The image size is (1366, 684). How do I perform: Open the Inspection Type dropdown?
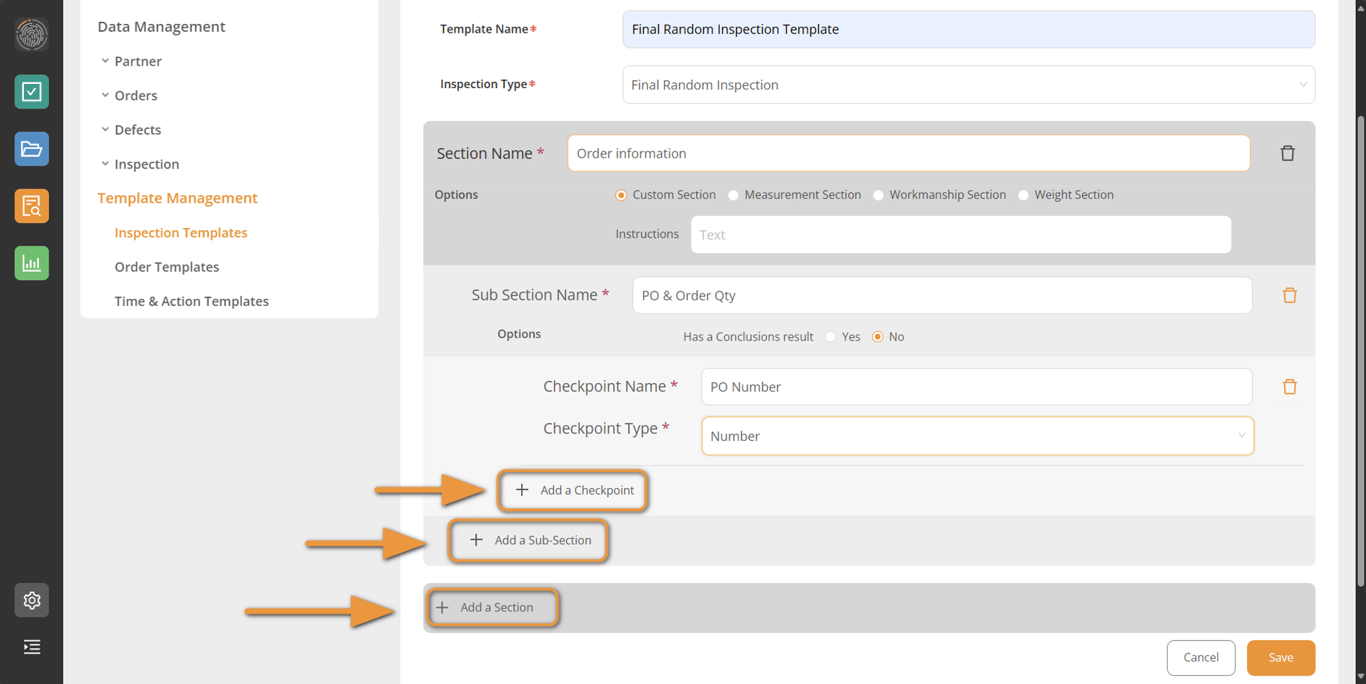pos(968,85)
